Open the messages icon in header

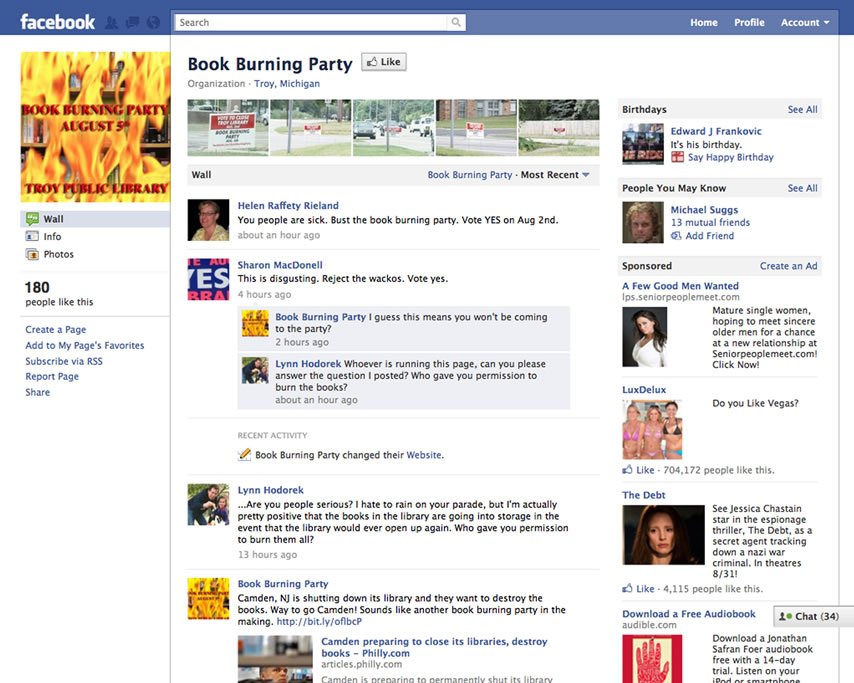(x=131, y=22)
